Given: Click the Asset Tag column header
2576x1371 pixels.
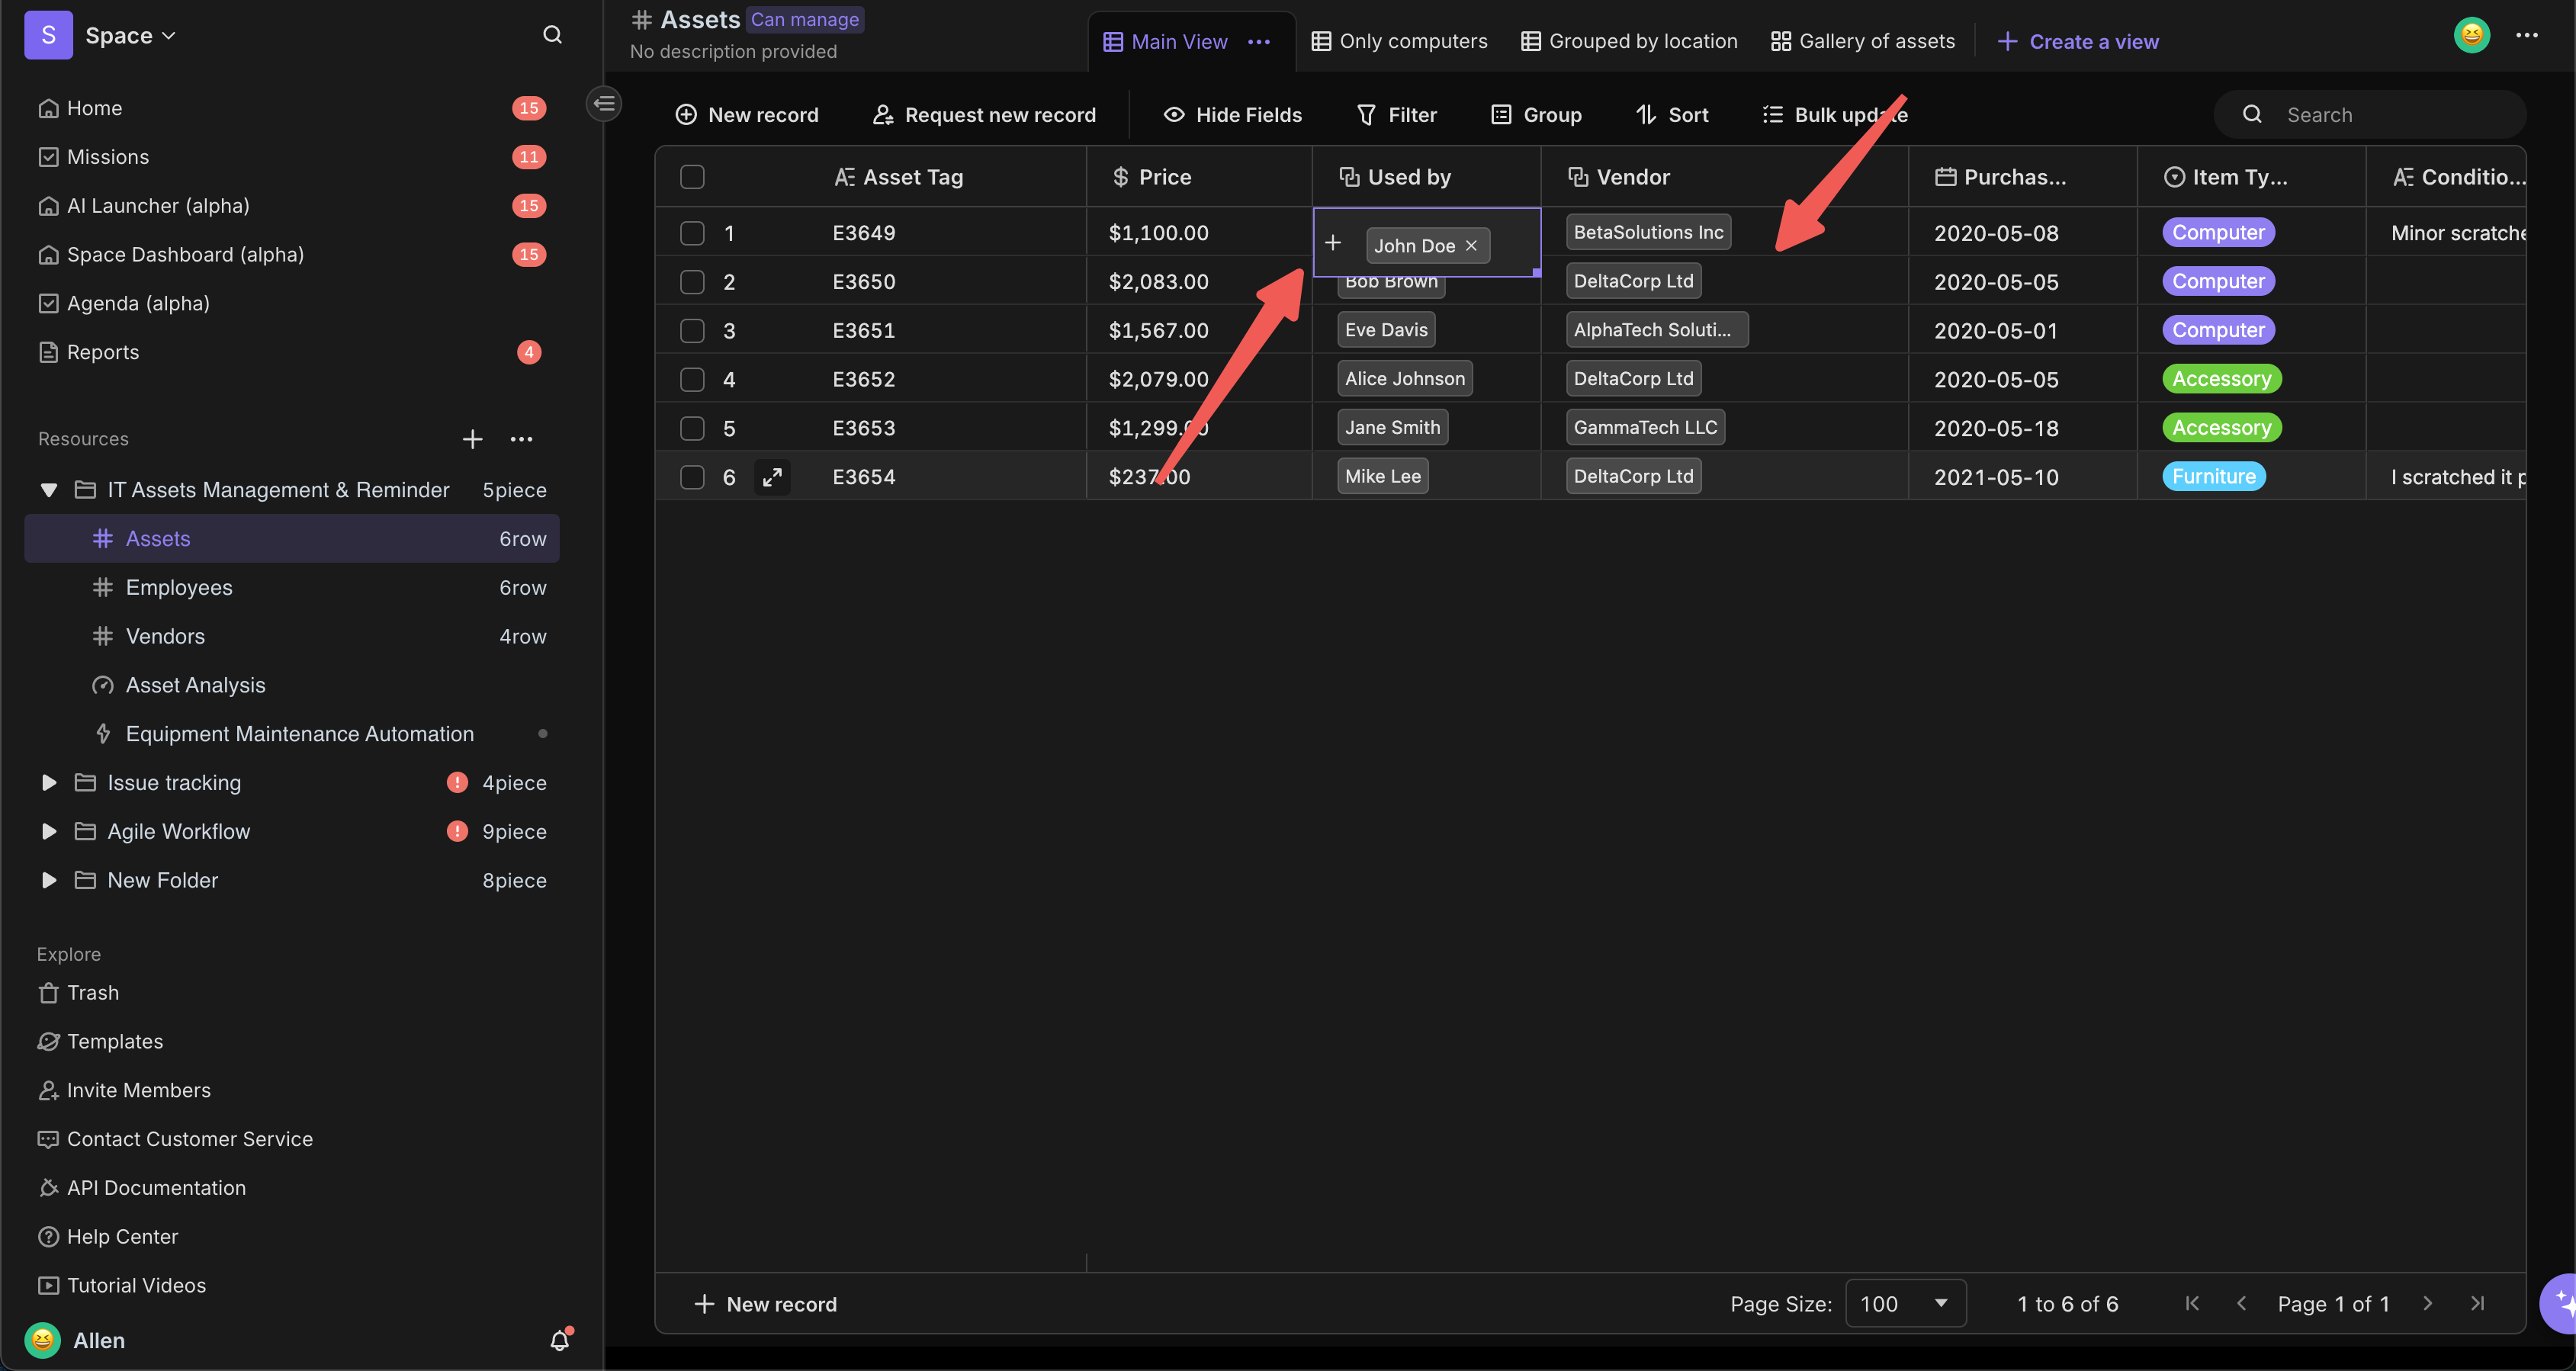Looking at the screenshot, I should (x=898, y=177).
